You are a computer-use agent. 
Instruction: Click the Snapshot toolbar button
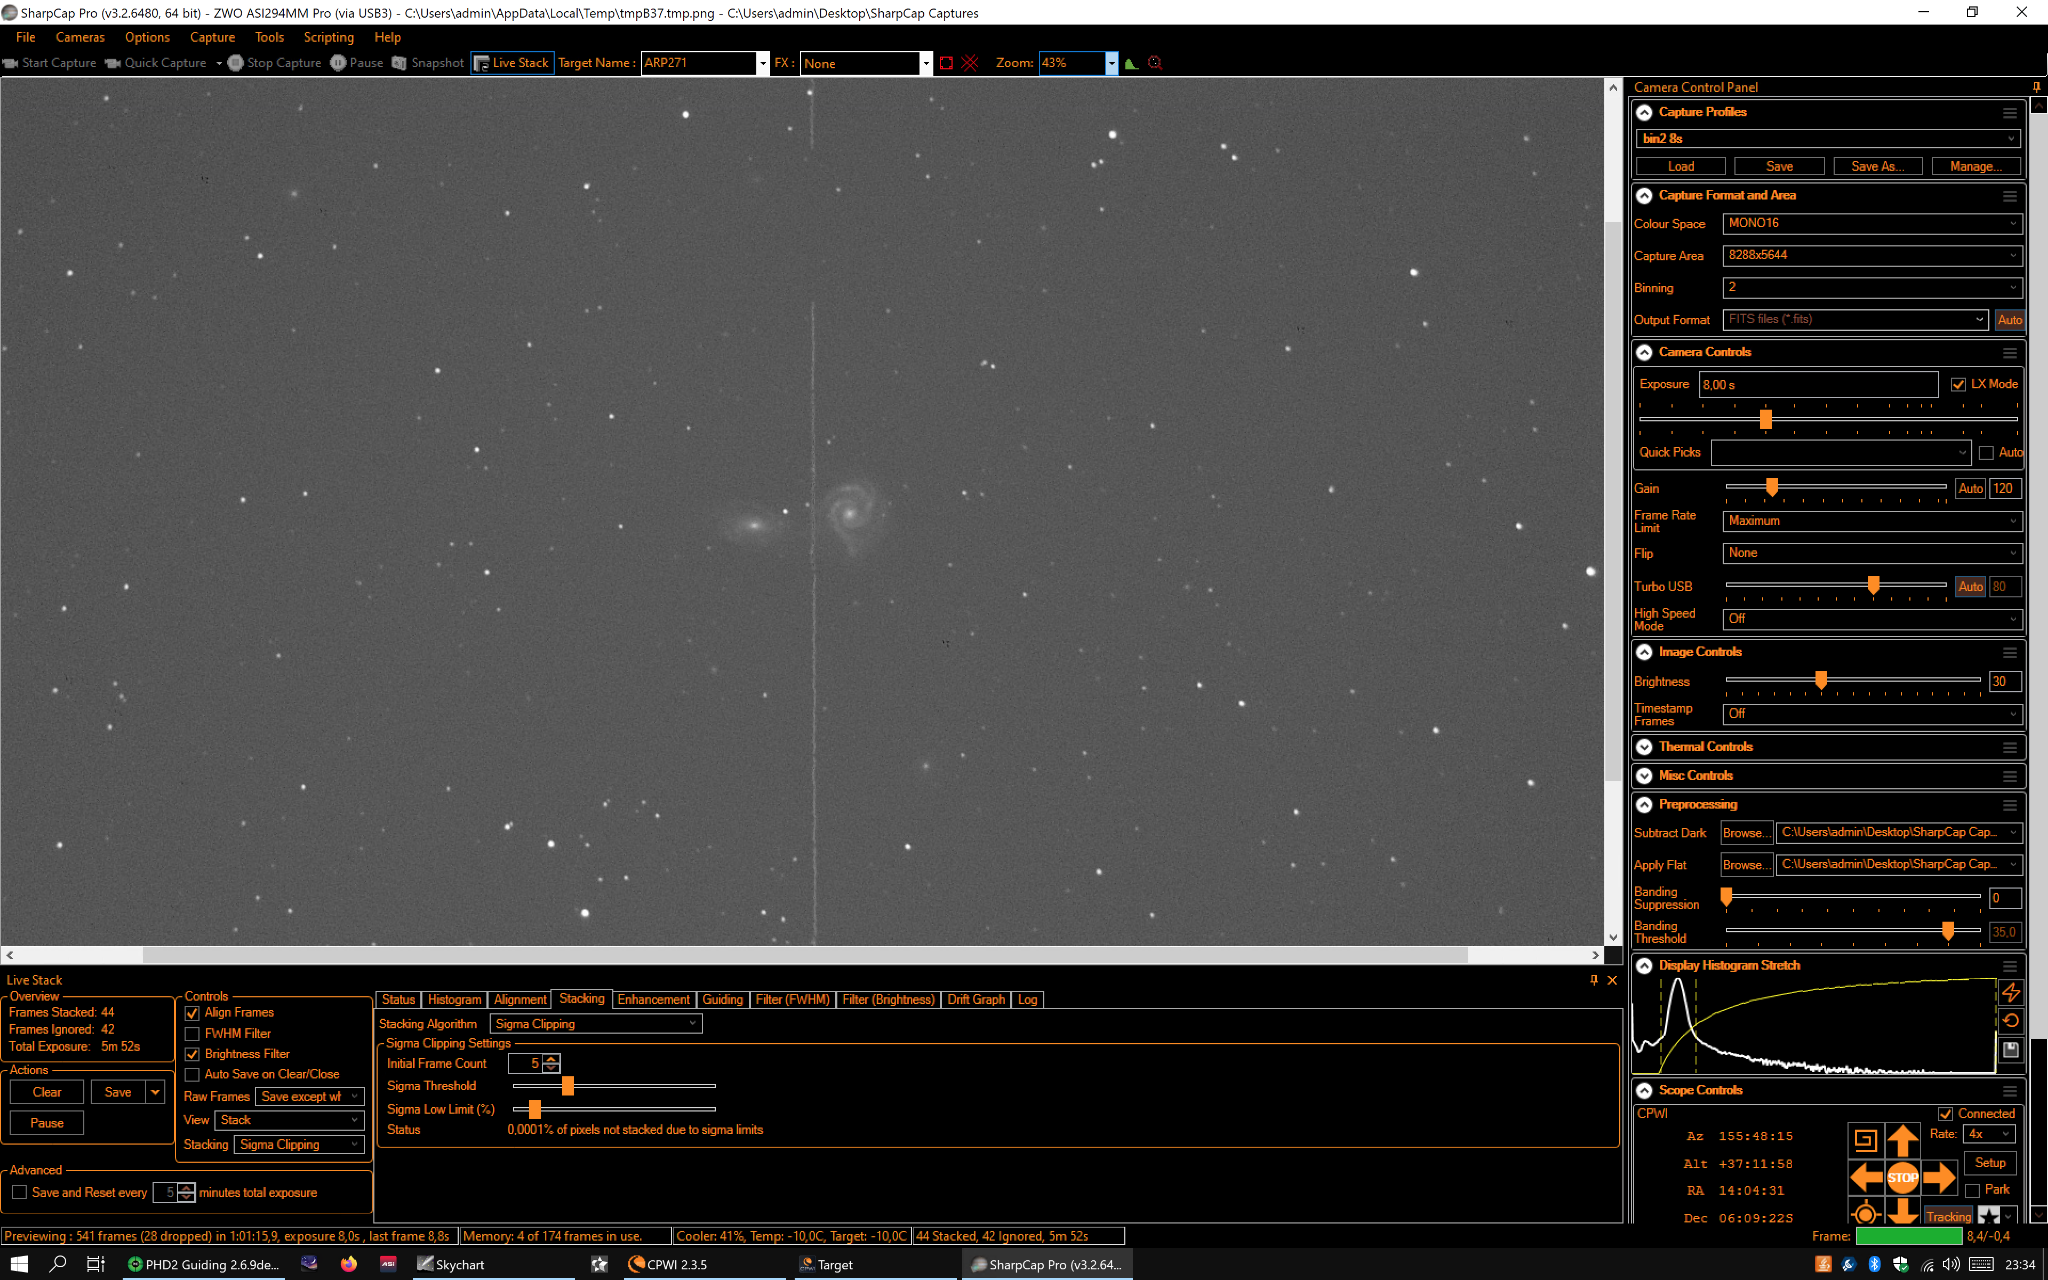428,63
